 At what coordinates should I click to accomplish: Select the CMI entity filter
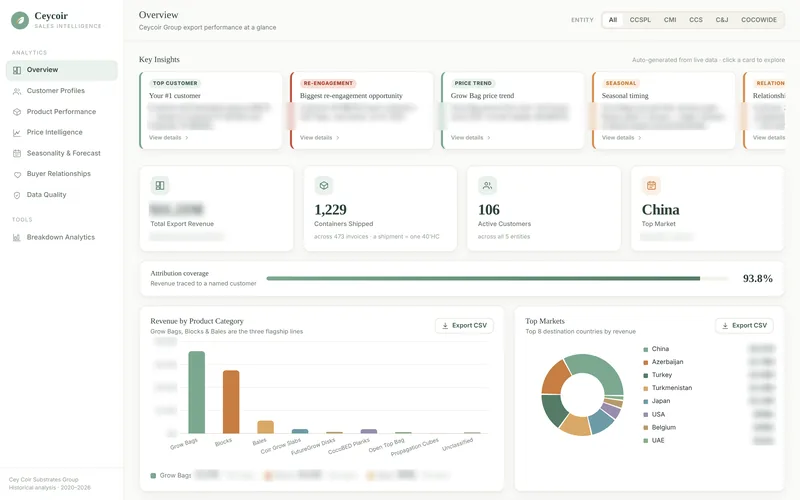point(670,20)
